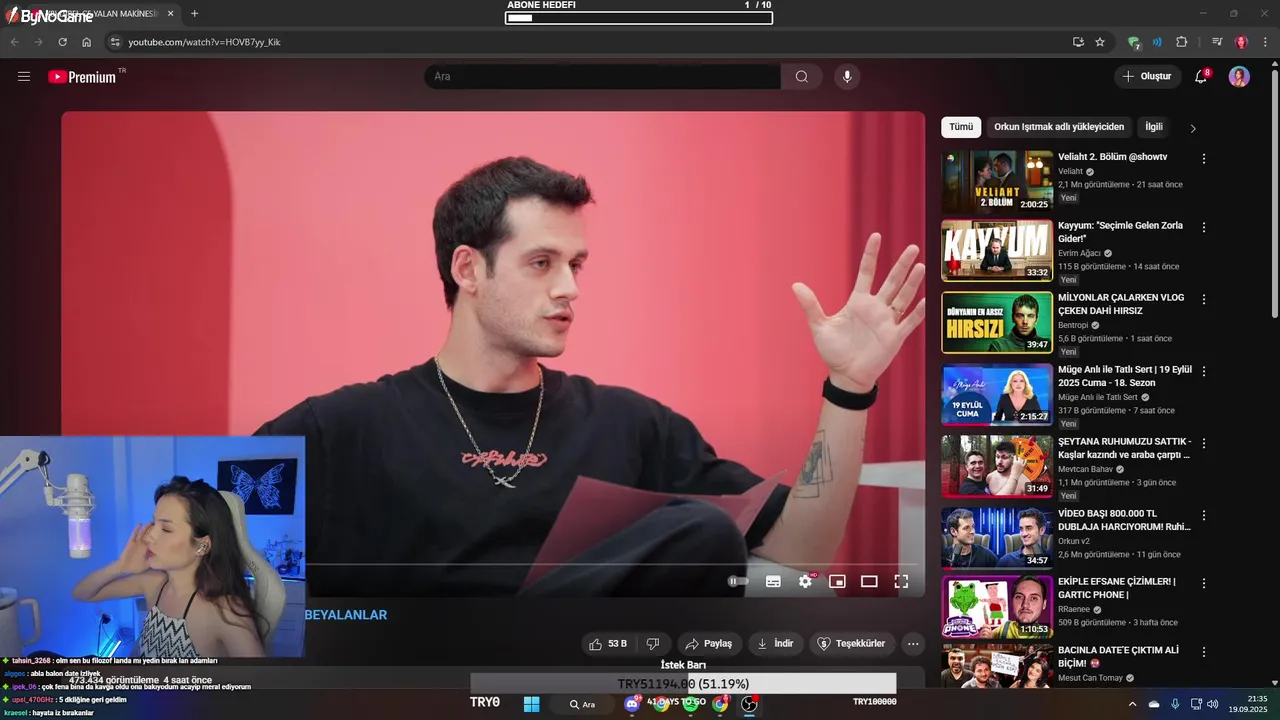Seek using the video progress bar

[615, 564]
